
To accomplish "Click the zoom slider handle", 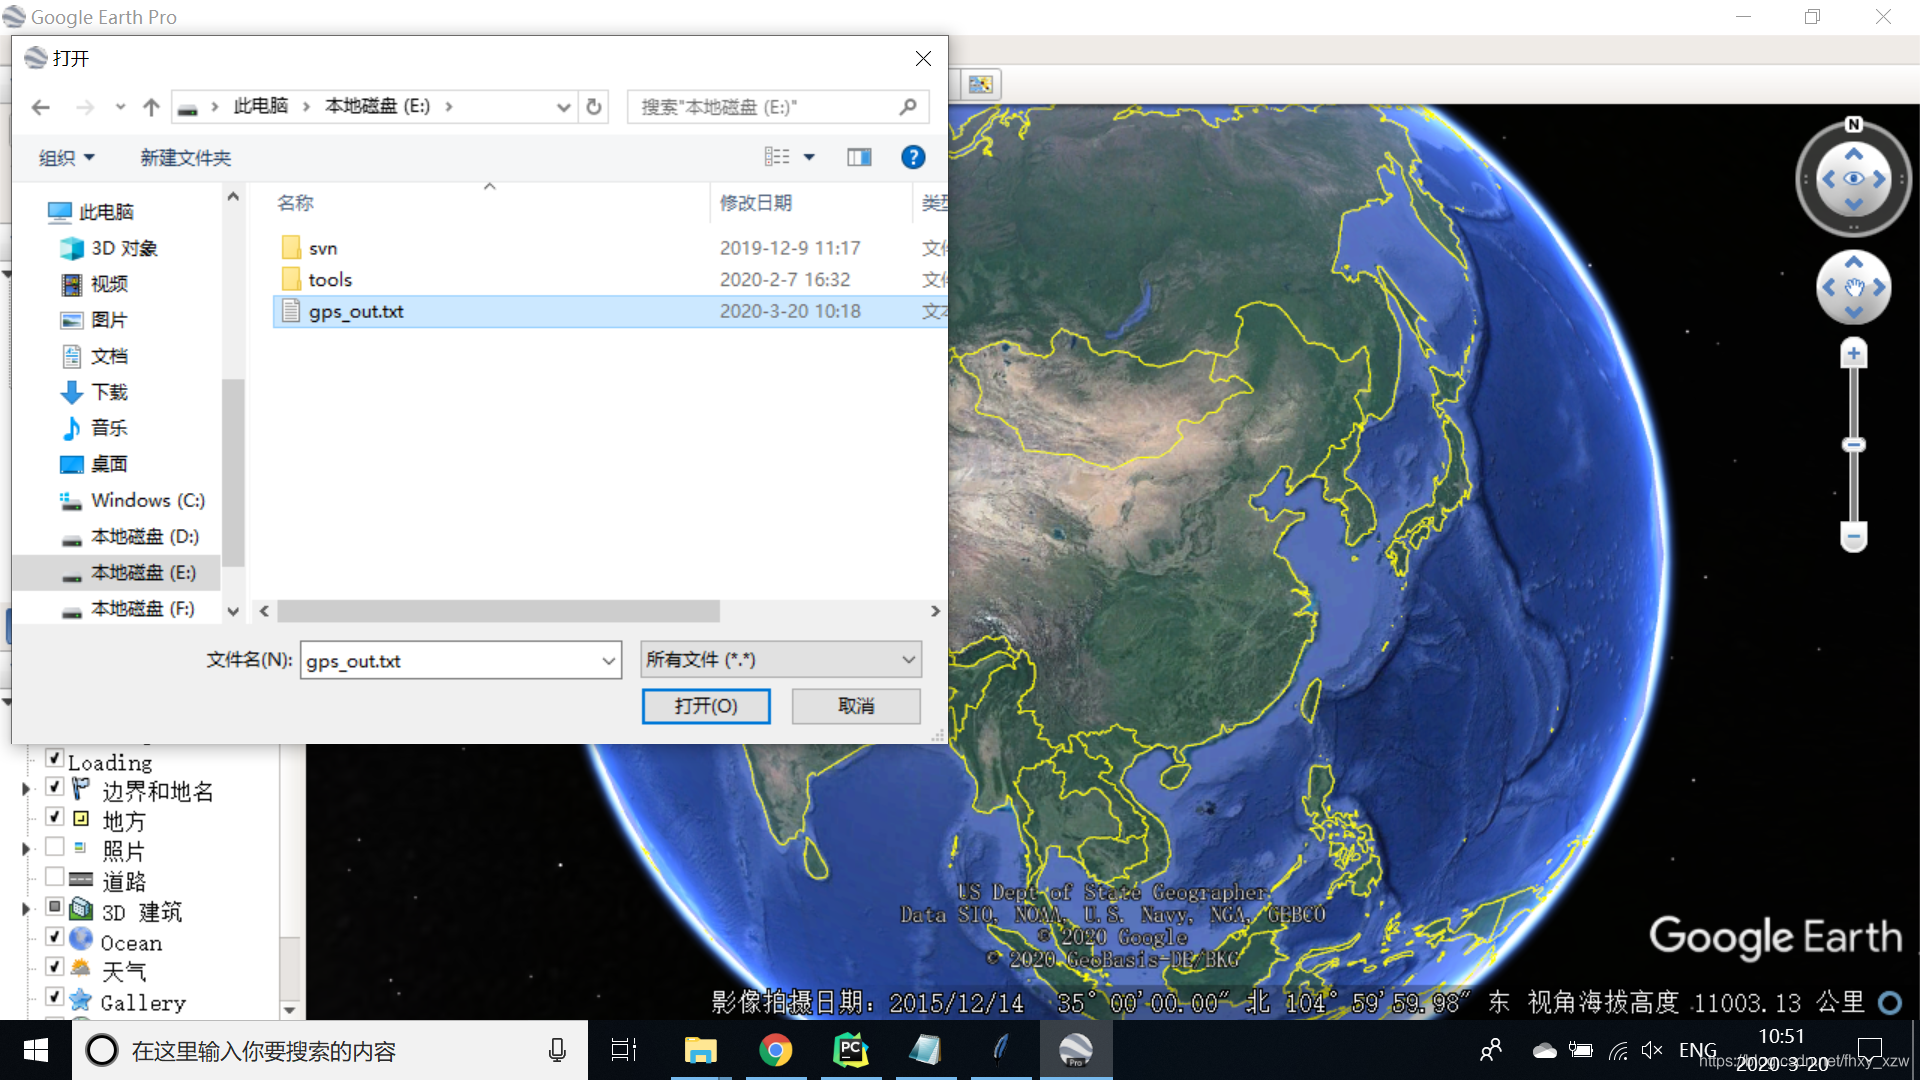I will [x=1854, y=445].
